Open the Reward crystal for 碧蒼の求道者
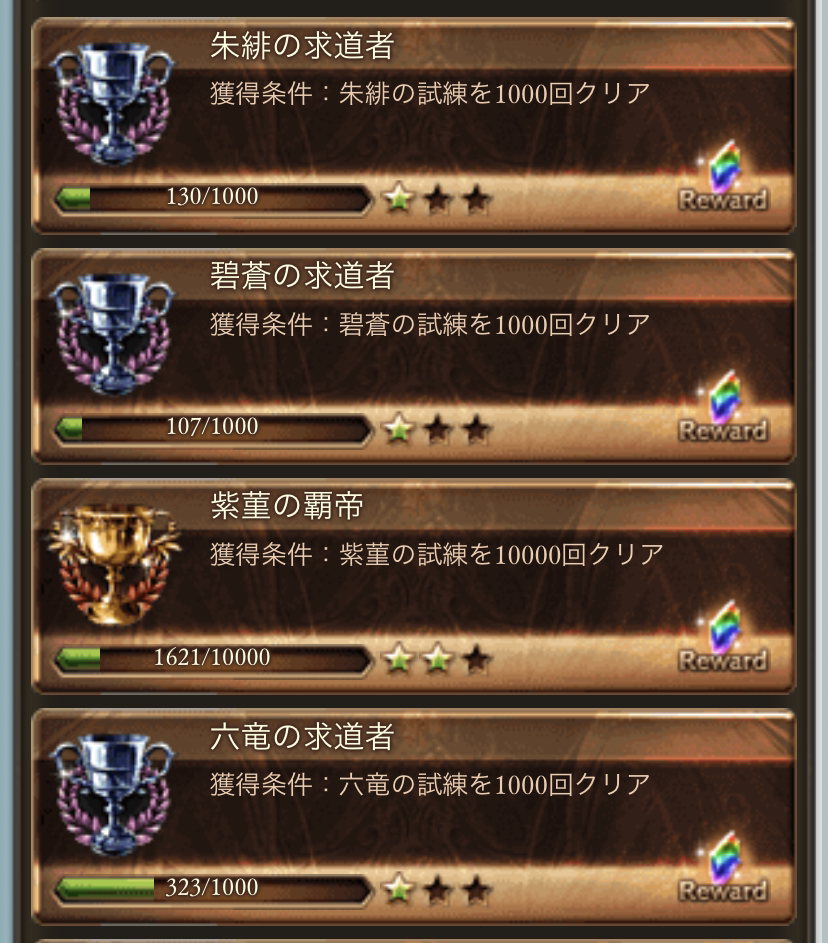828x943 pixels. (x=723, y=408)
